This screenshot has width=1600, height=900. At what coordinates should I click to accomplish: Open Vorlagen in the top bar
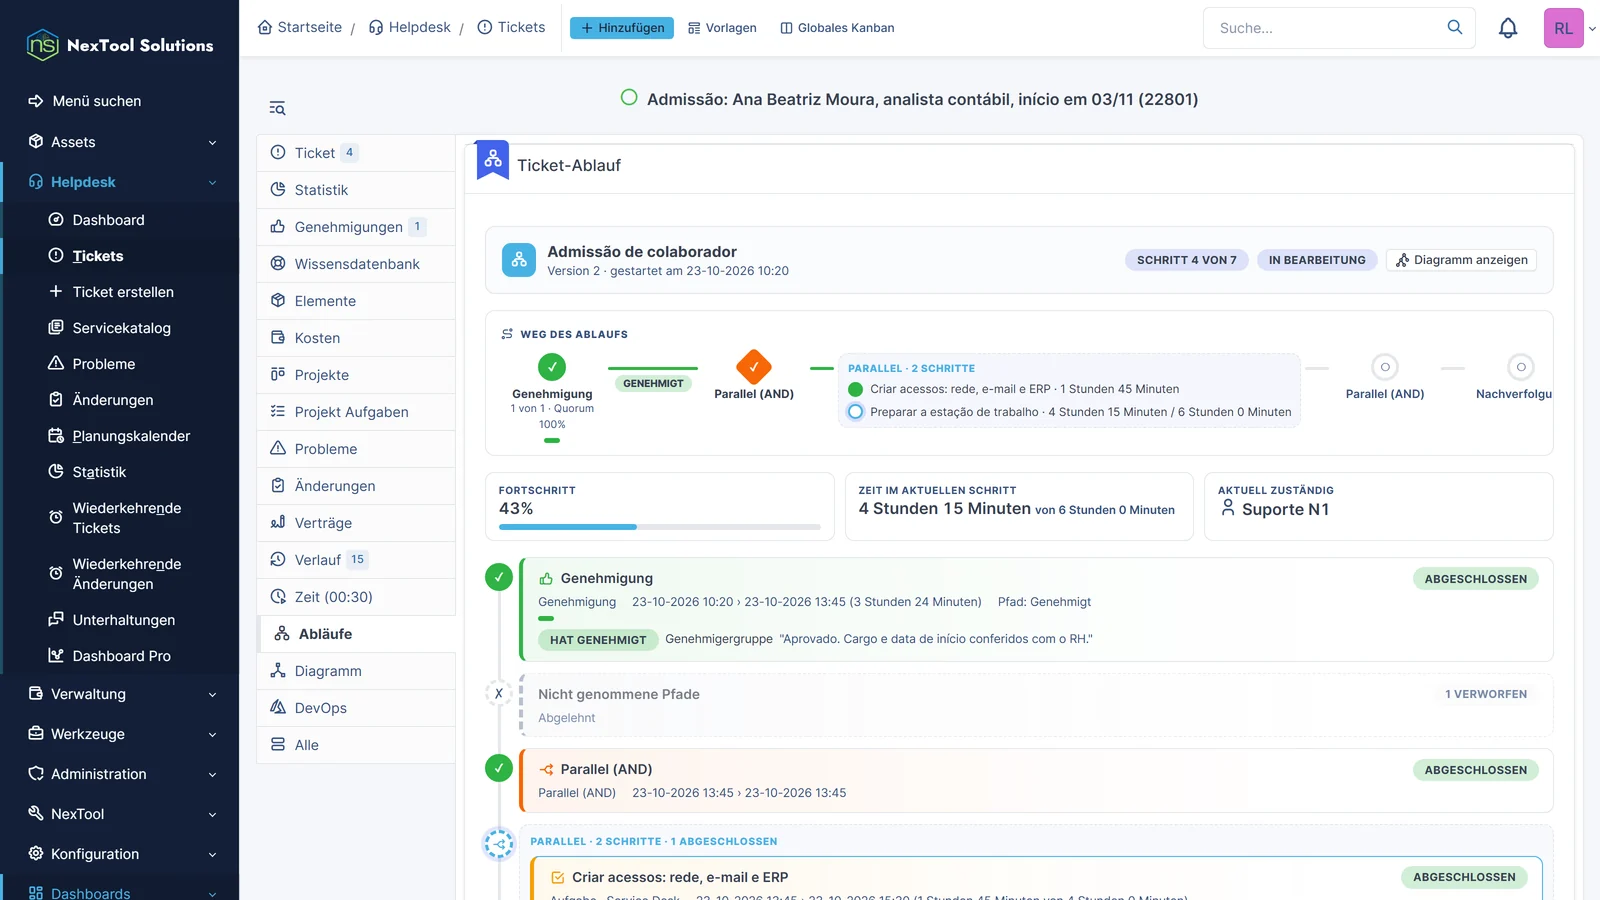(x=722, y=28)
